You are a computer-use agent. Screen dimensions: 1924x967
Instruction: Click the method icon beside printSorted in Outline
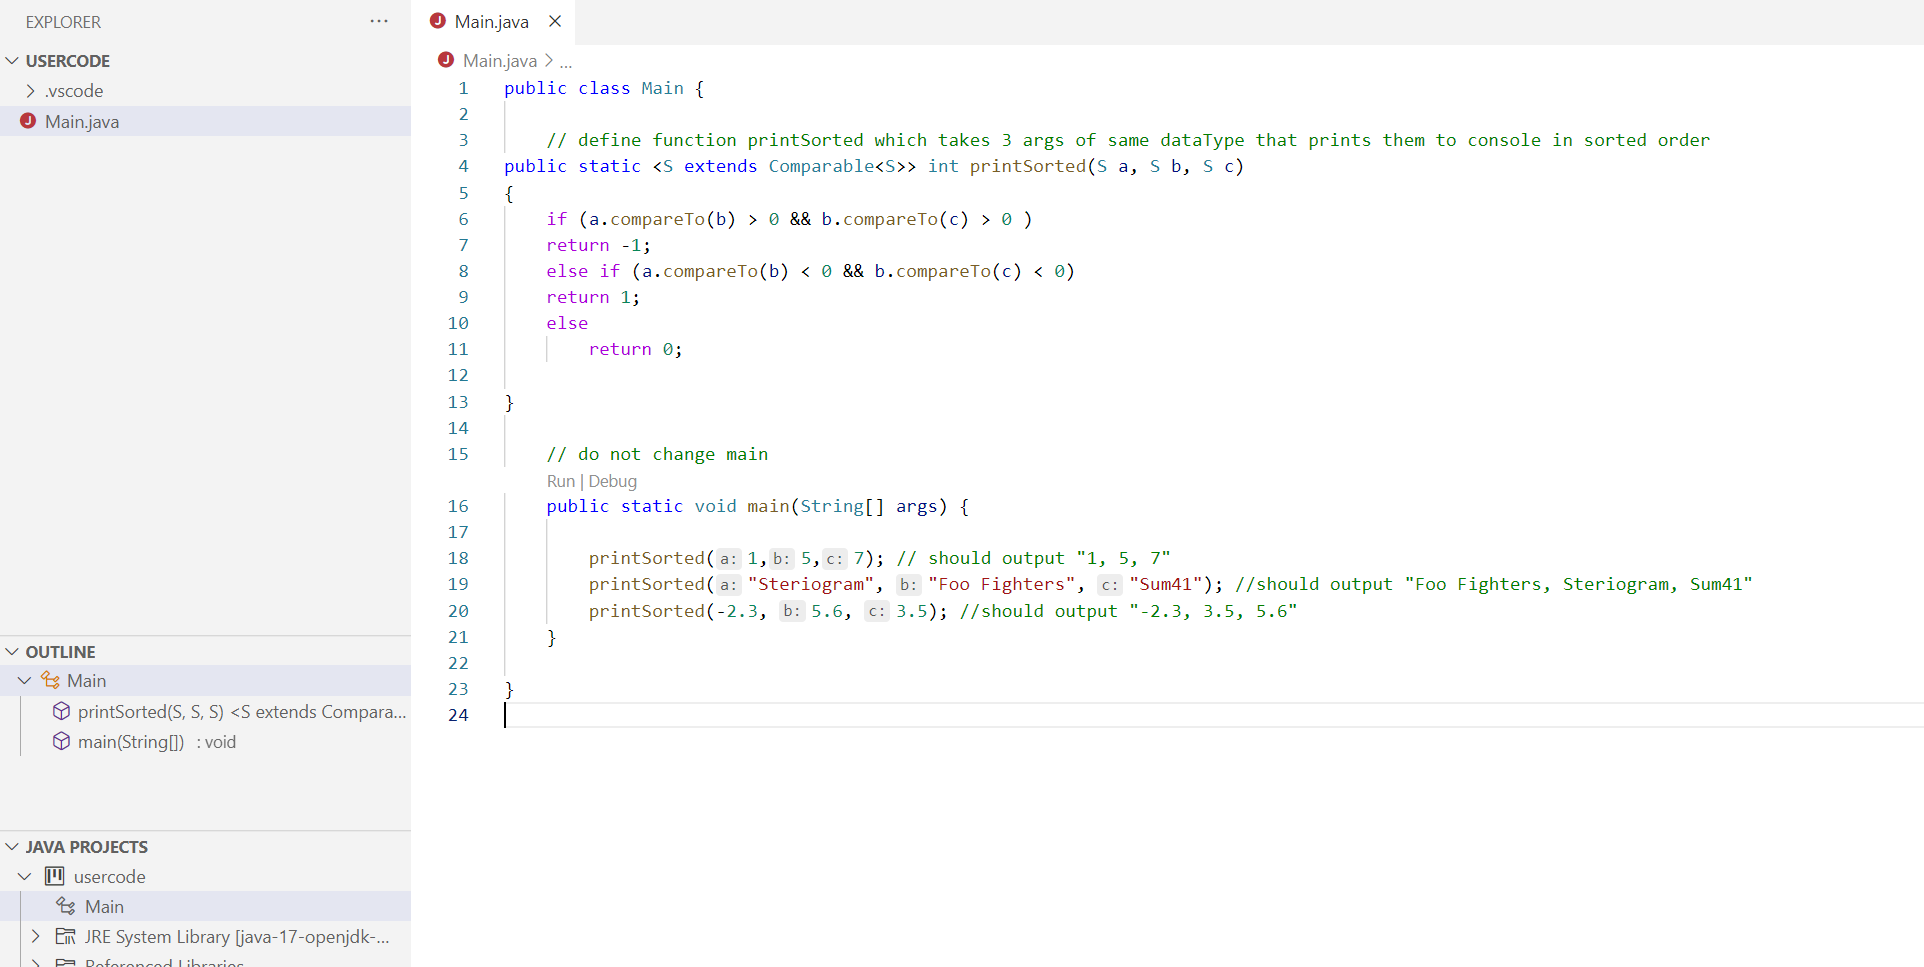click(x=61, y=711)
